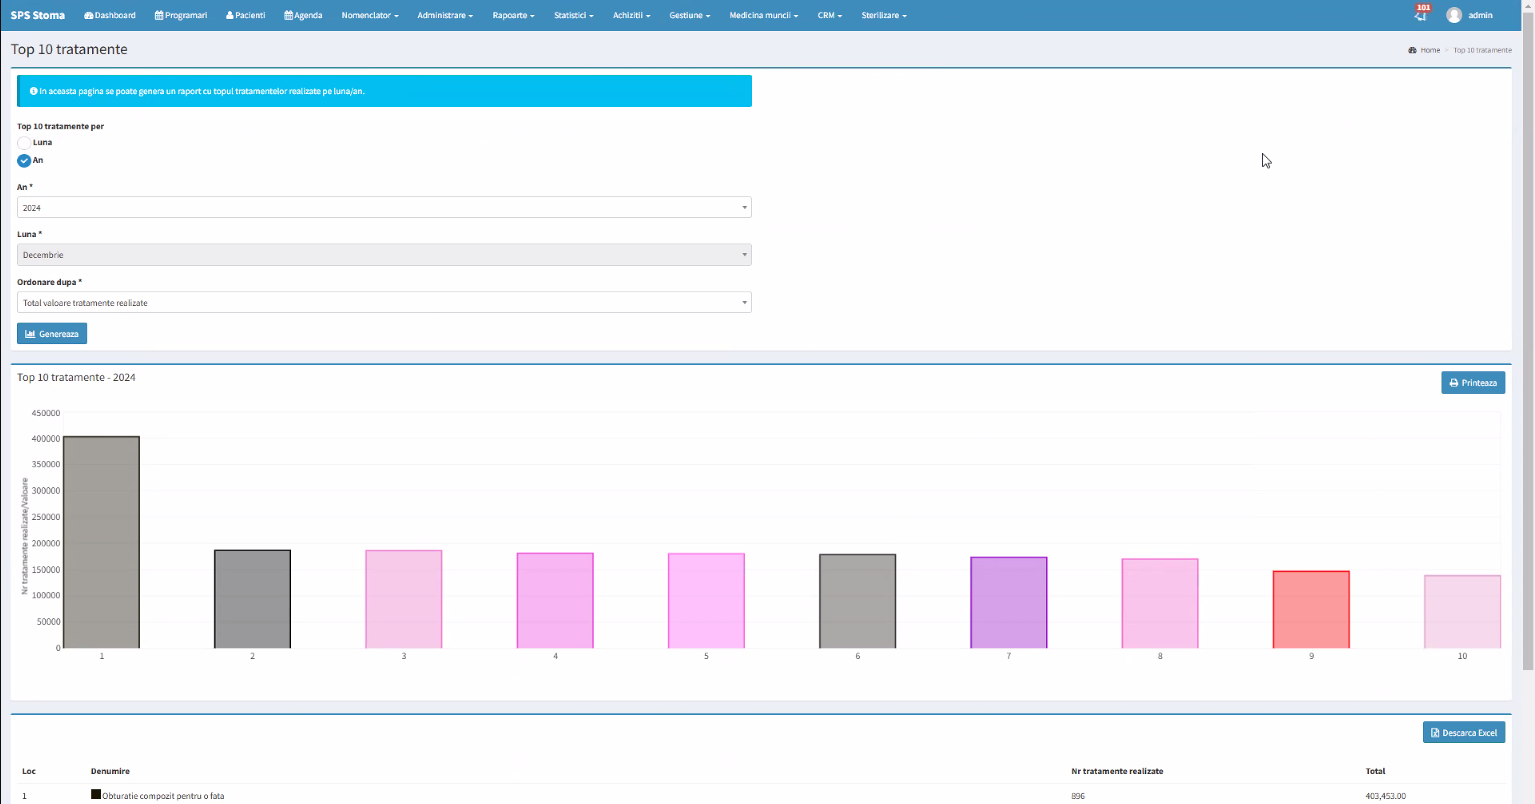Viewport: 1535px width, 804px height.
Task: Open the Agenda page
Action: coord(303,15)
